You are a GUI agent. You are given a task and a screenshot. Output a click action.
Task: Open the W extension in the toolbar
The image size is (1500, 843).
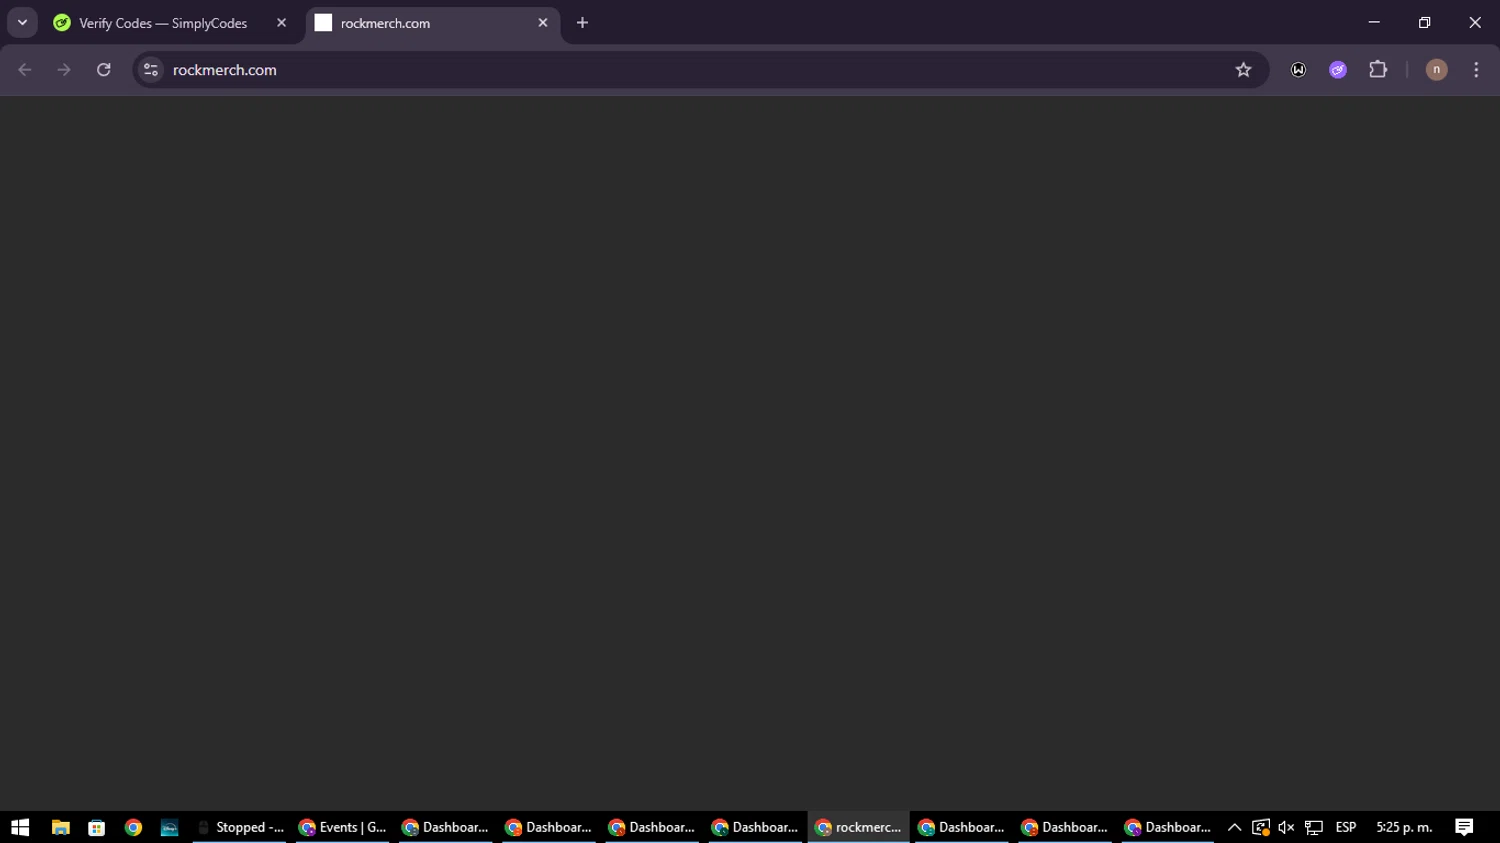tap(1298, 70)
